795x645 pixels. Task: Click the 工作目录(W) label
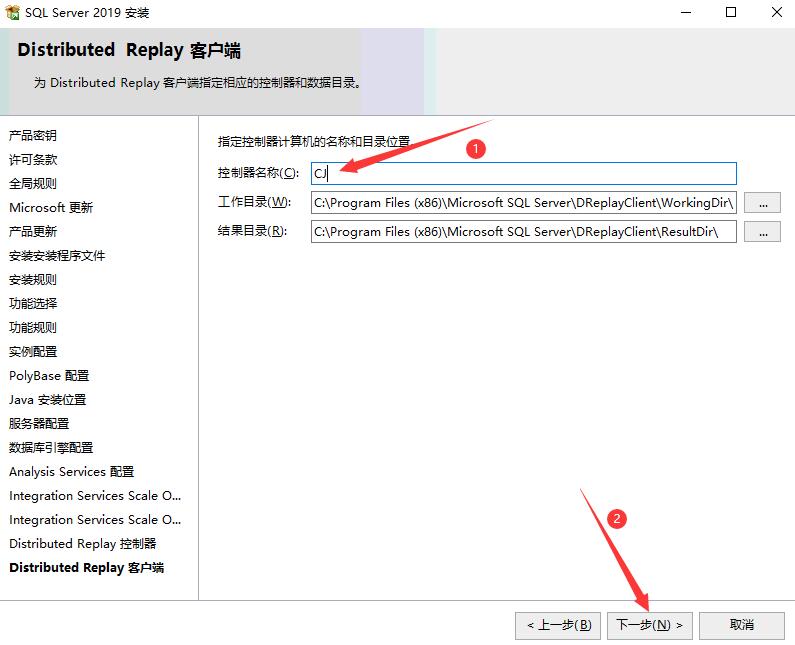pos(255,202)
